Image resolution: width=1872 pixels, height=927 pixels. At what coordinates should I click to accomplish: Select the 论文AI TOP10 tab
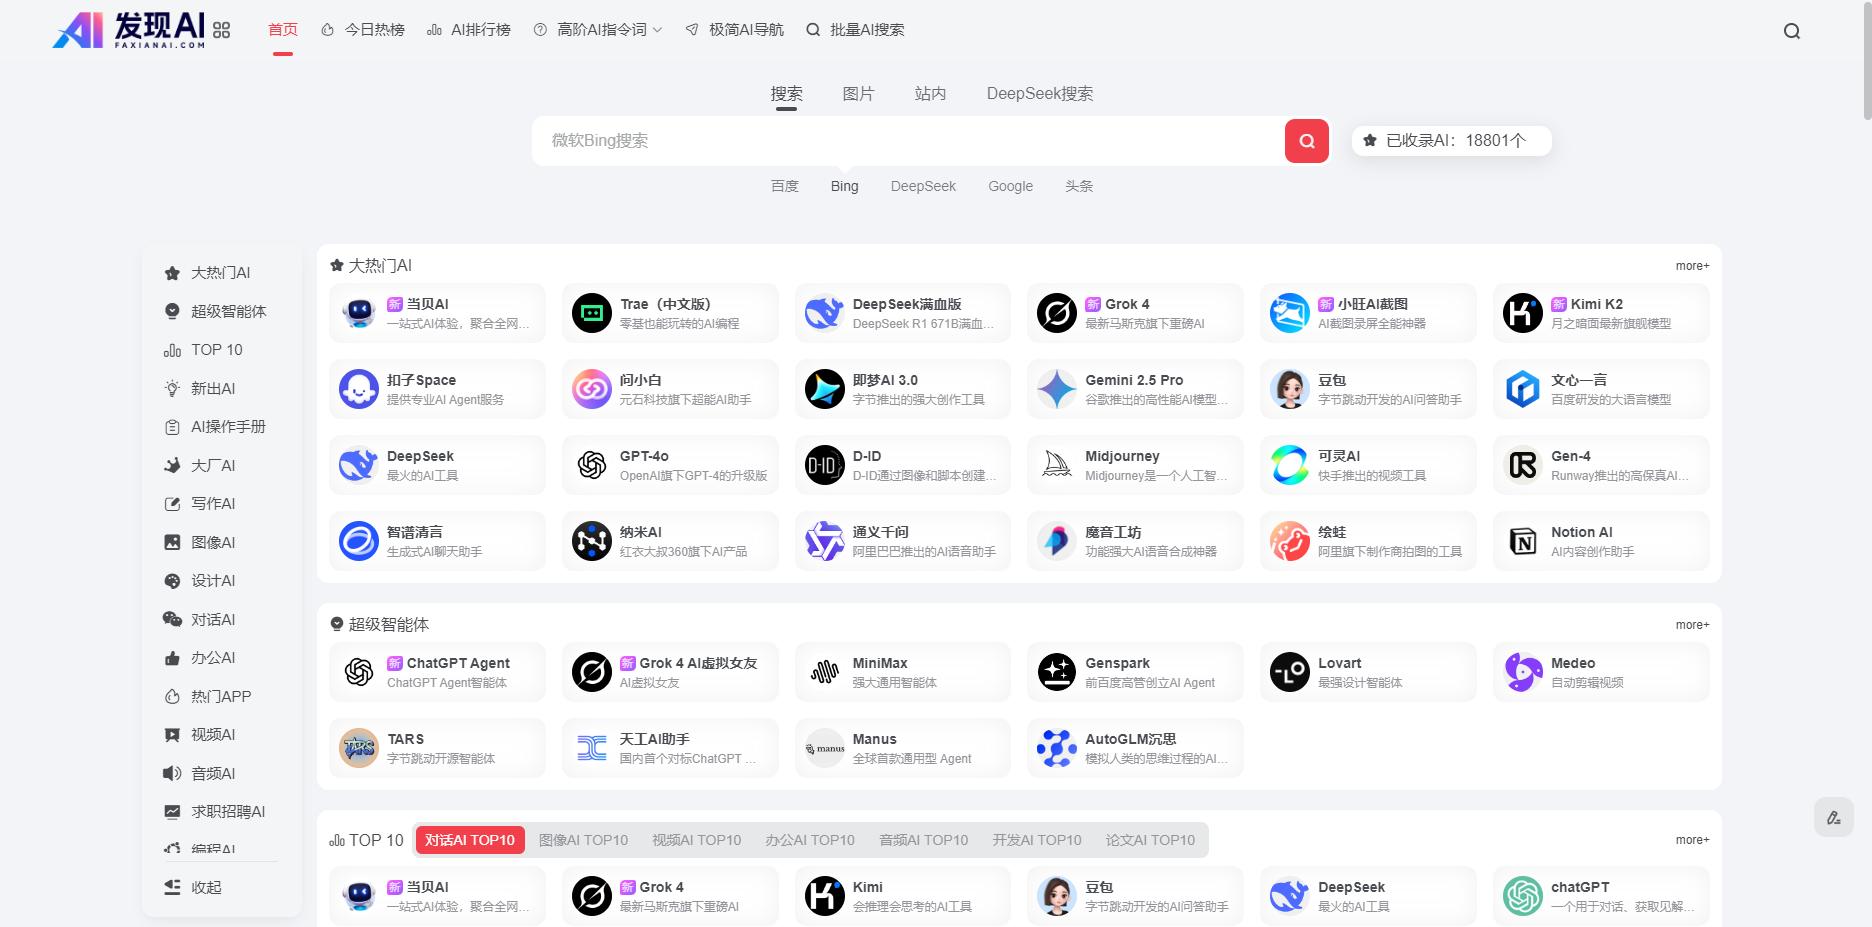pyautogui.click(x=1150, y=840)
